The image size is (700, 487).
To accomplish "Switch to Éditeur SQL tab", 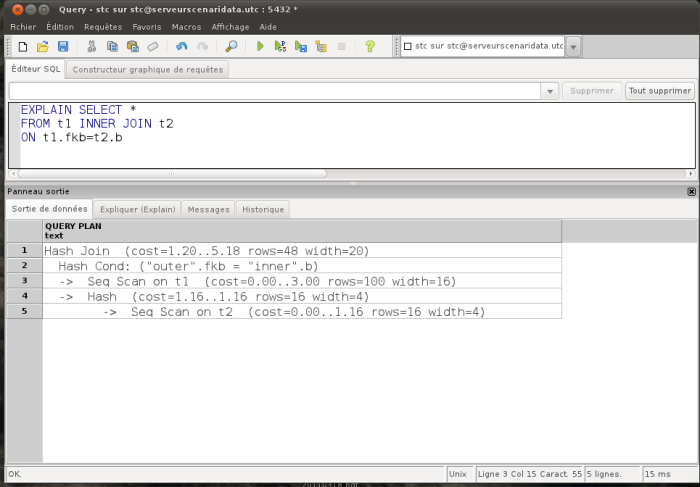I will pyautogui.click(x=36, y=69).
